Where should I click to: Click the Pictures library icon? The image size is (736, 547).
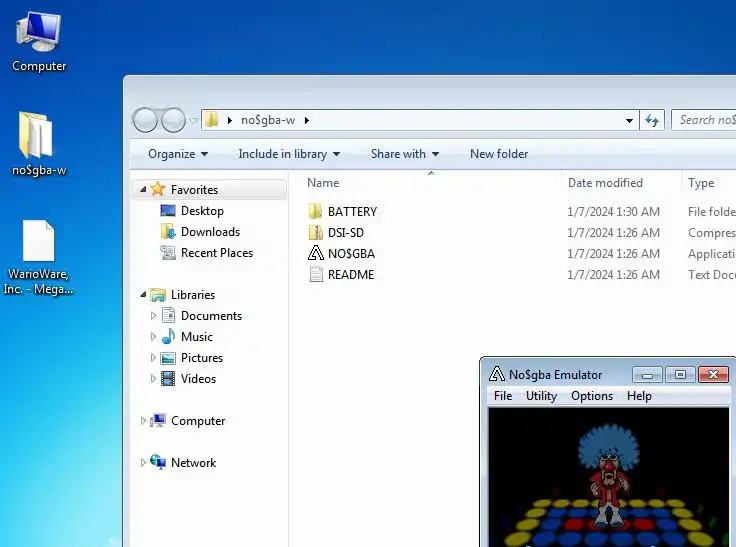pos(168,358)
